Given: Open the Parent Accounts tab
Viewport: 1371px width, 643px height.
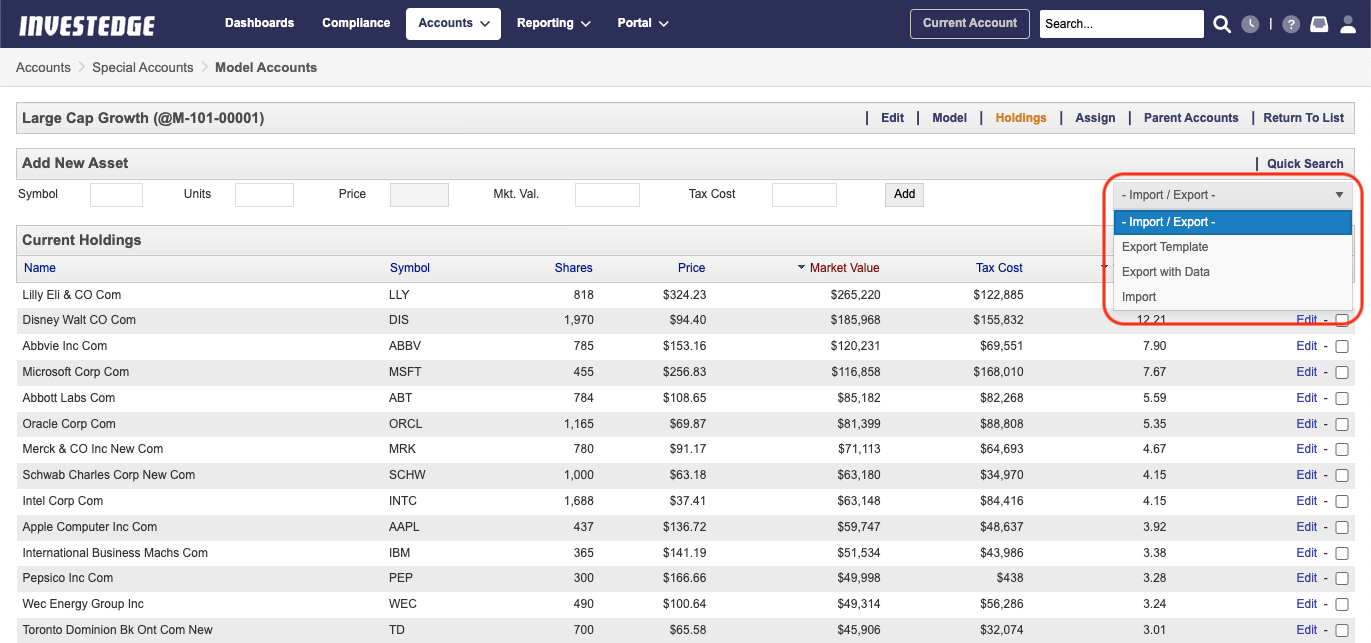Looking at the screenshot, I should (1191, 118).
